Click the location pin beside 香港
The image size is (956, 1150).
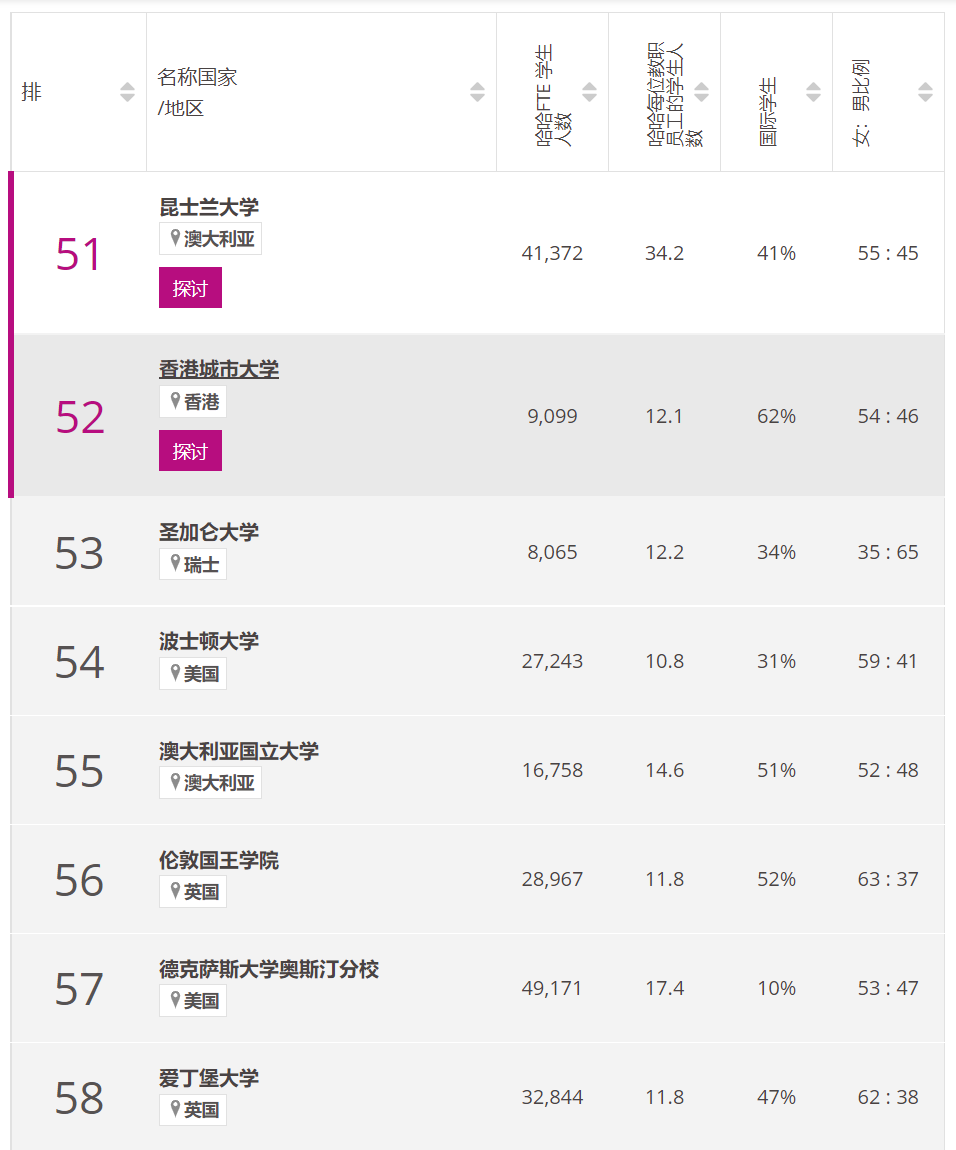[176, 402]
